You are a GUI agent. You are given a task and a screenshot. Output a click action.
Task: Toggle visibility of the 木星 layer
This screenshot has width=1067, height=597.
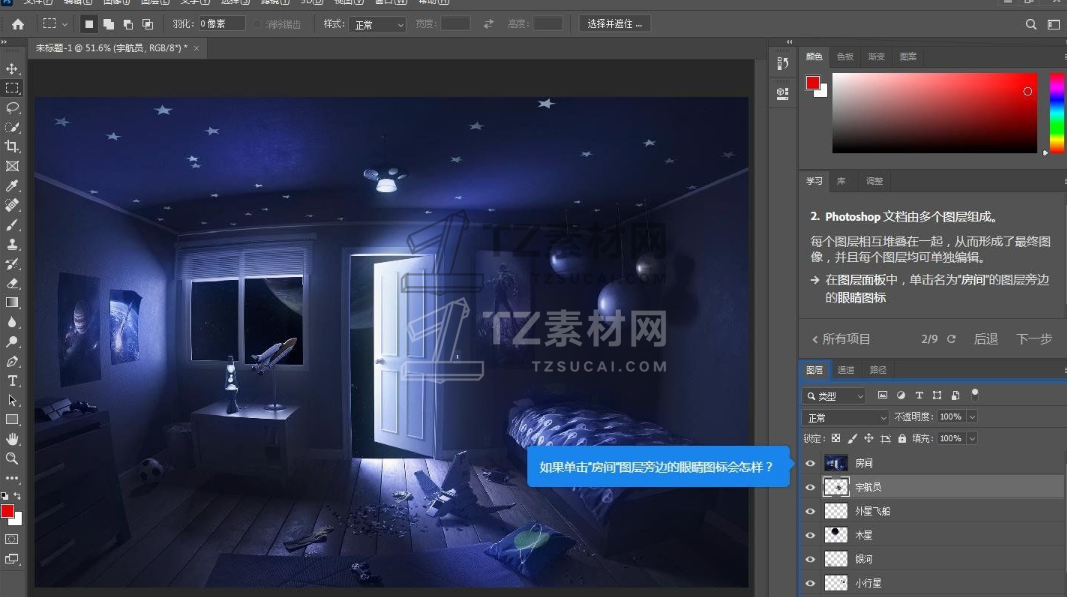[810, 535]
